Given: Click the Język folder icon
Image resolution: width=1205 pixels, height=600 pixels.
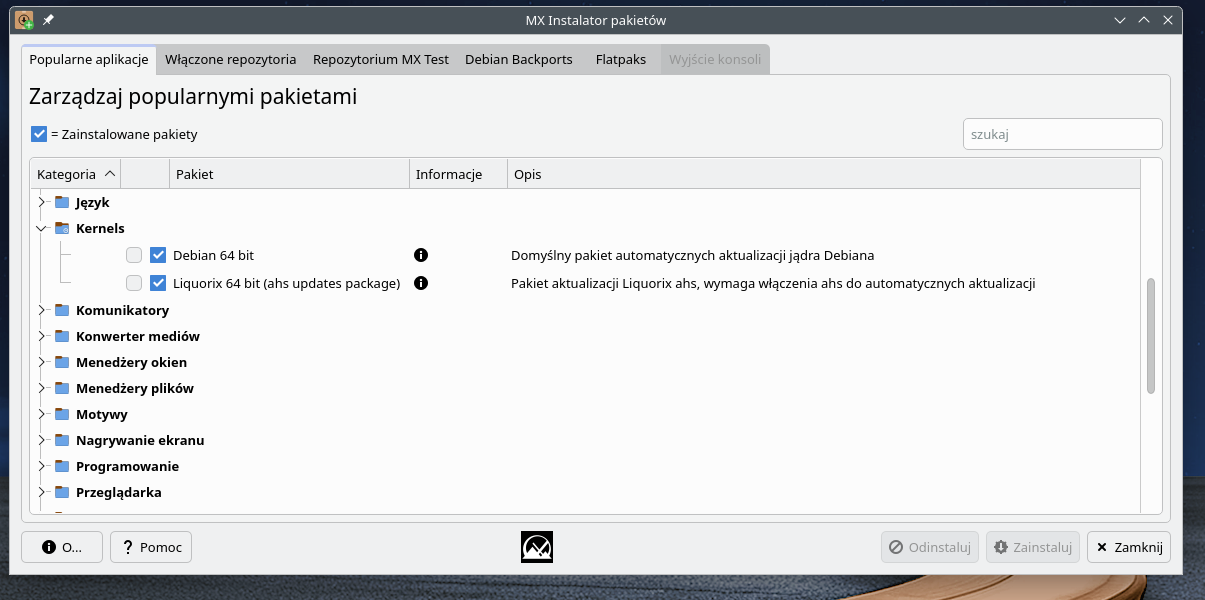Looking at the screenshot, I should pos(62,202).
